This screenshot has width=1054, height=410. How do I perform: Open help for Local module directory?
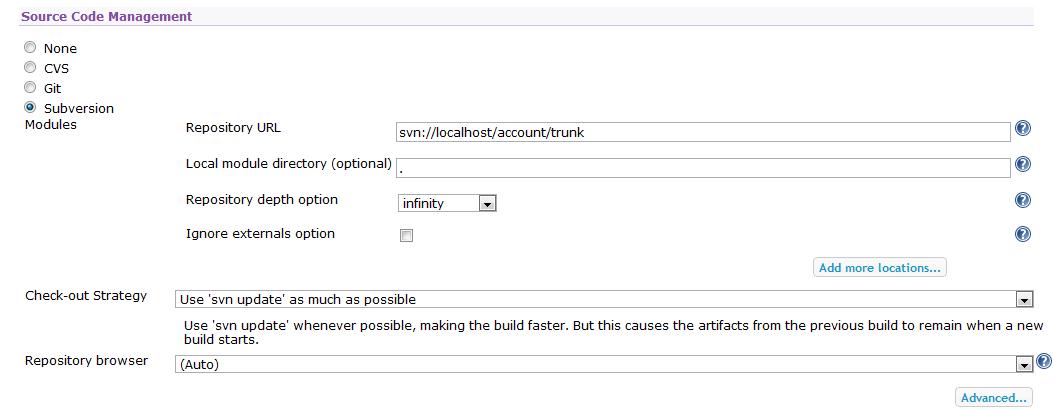1022,165
